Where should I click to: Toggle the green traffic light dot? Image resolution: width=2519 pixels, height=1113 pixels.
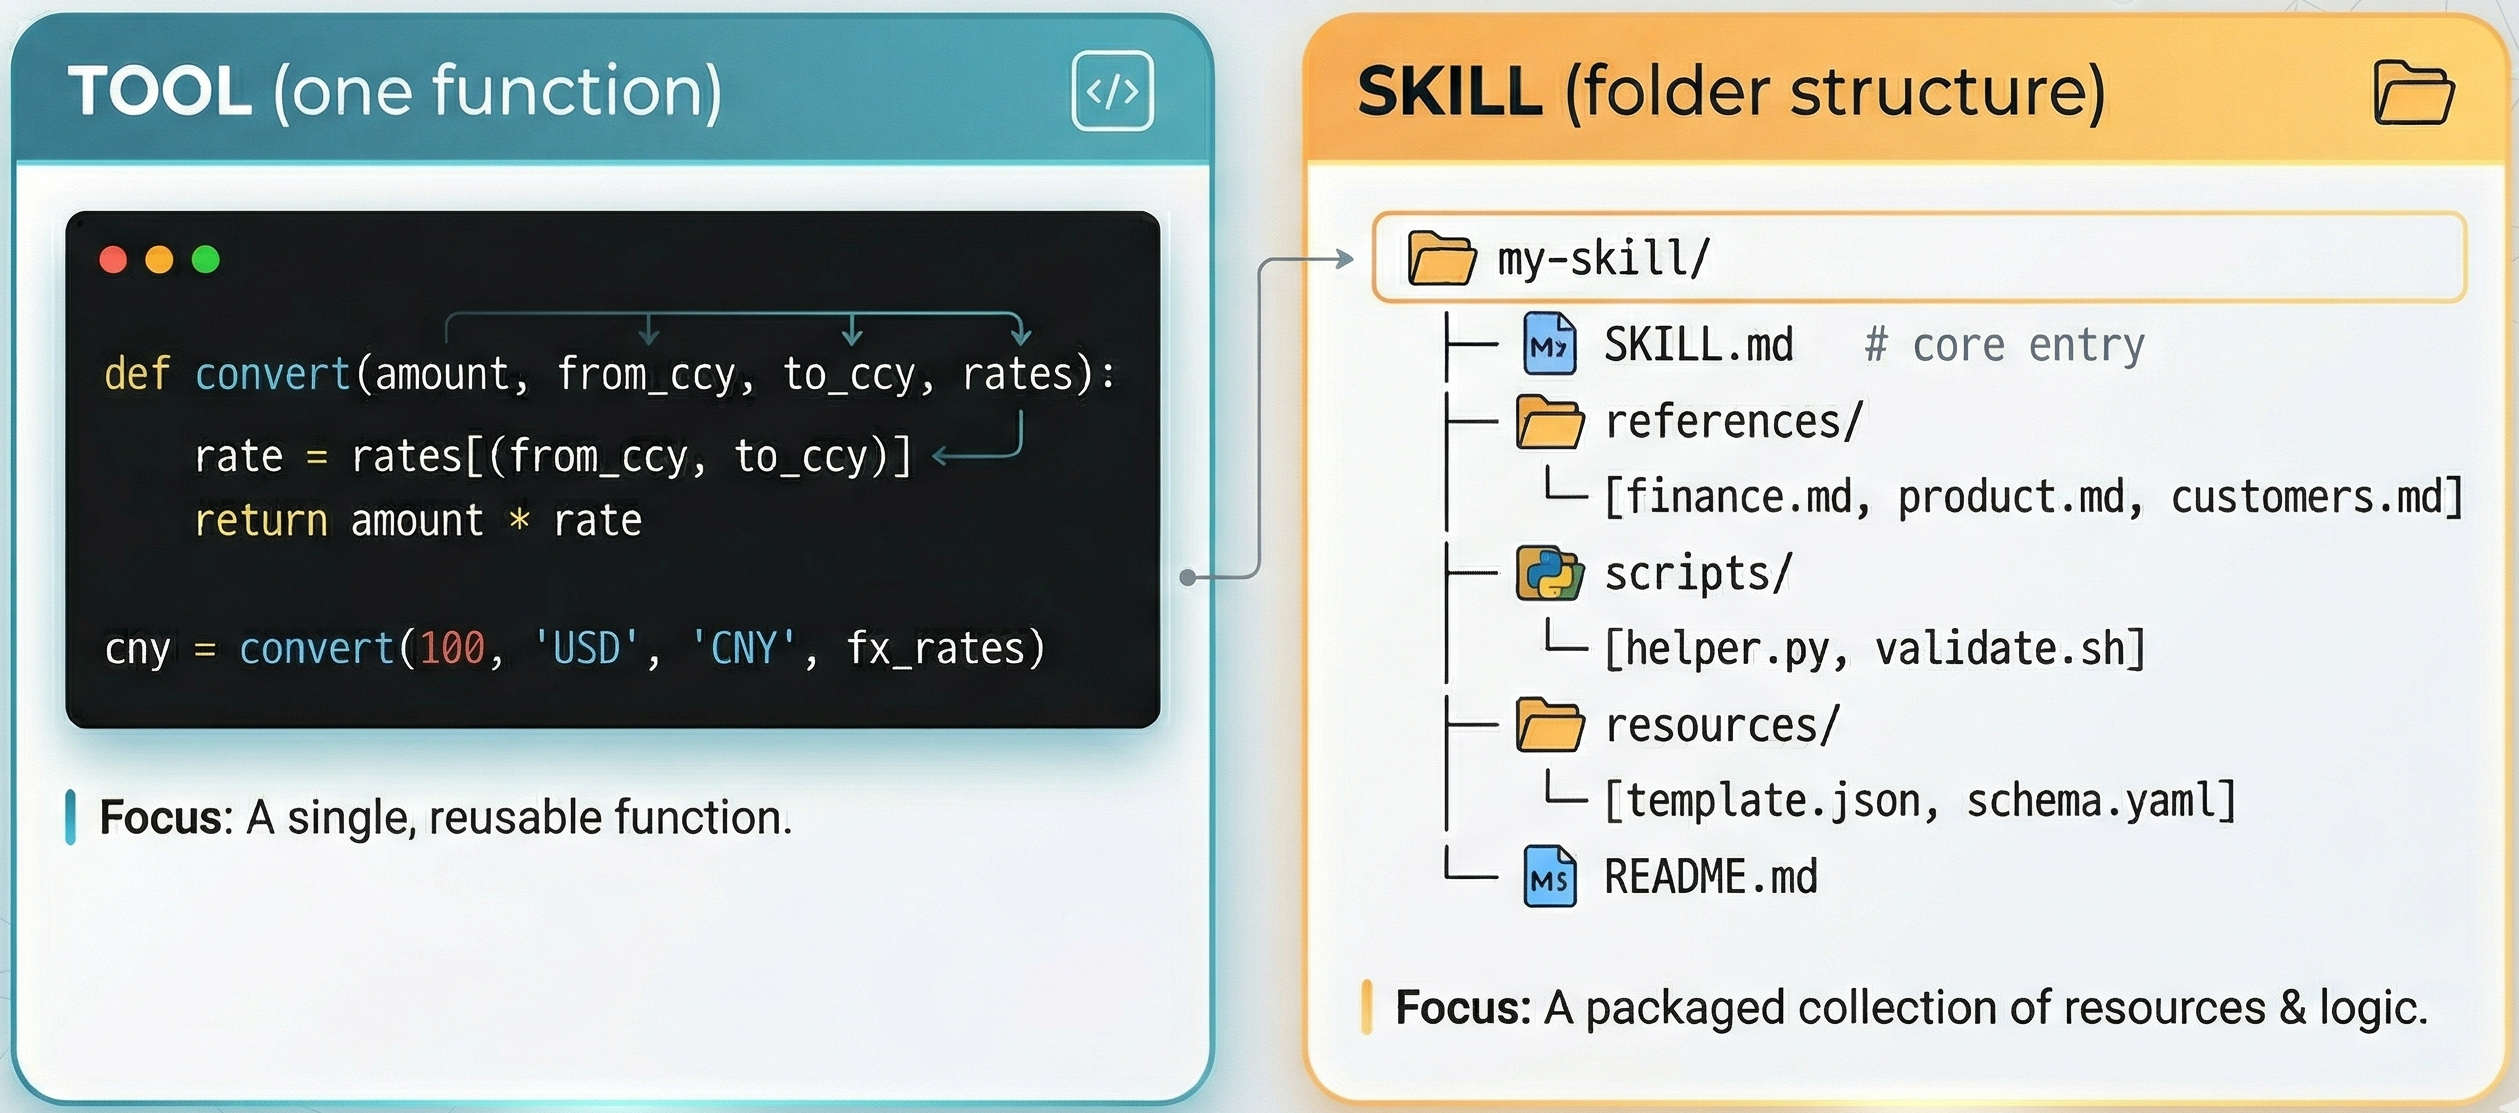pyautogui.click(x=206, y=259)
